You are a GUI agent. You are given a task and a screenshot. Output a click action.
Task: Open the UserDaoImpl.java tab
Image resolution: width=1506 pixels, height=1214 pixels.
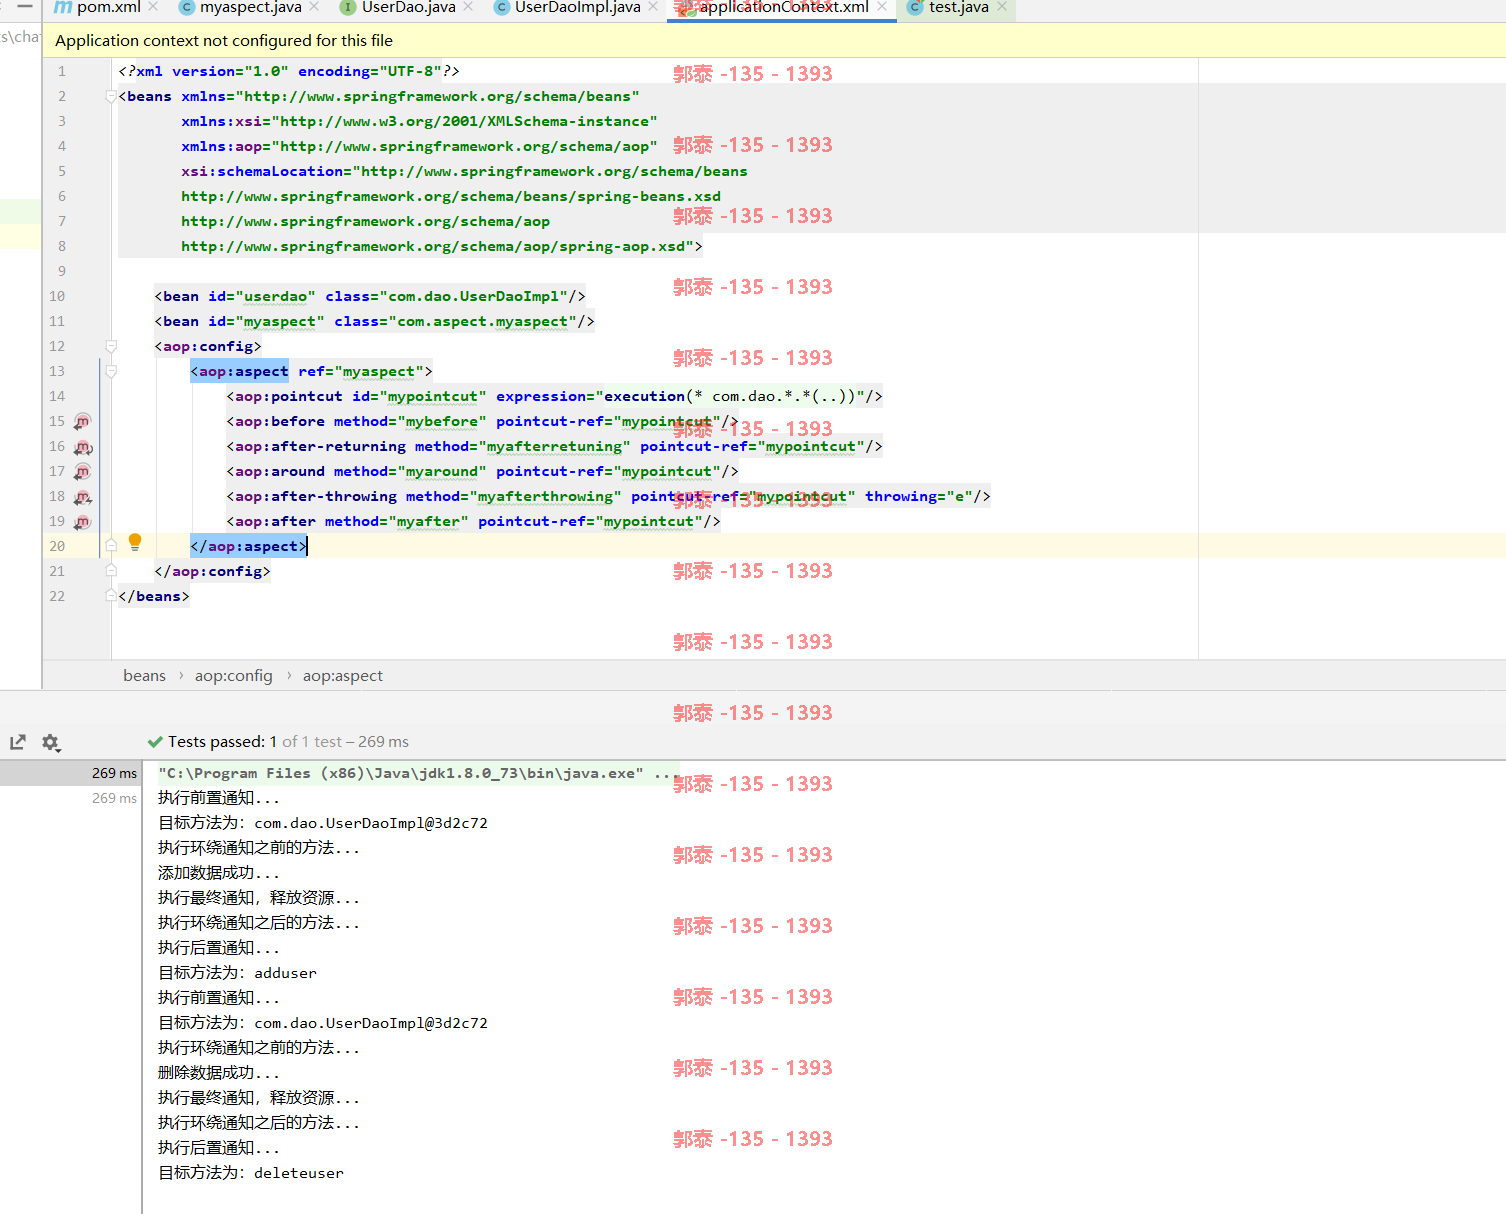coord(568,8)
